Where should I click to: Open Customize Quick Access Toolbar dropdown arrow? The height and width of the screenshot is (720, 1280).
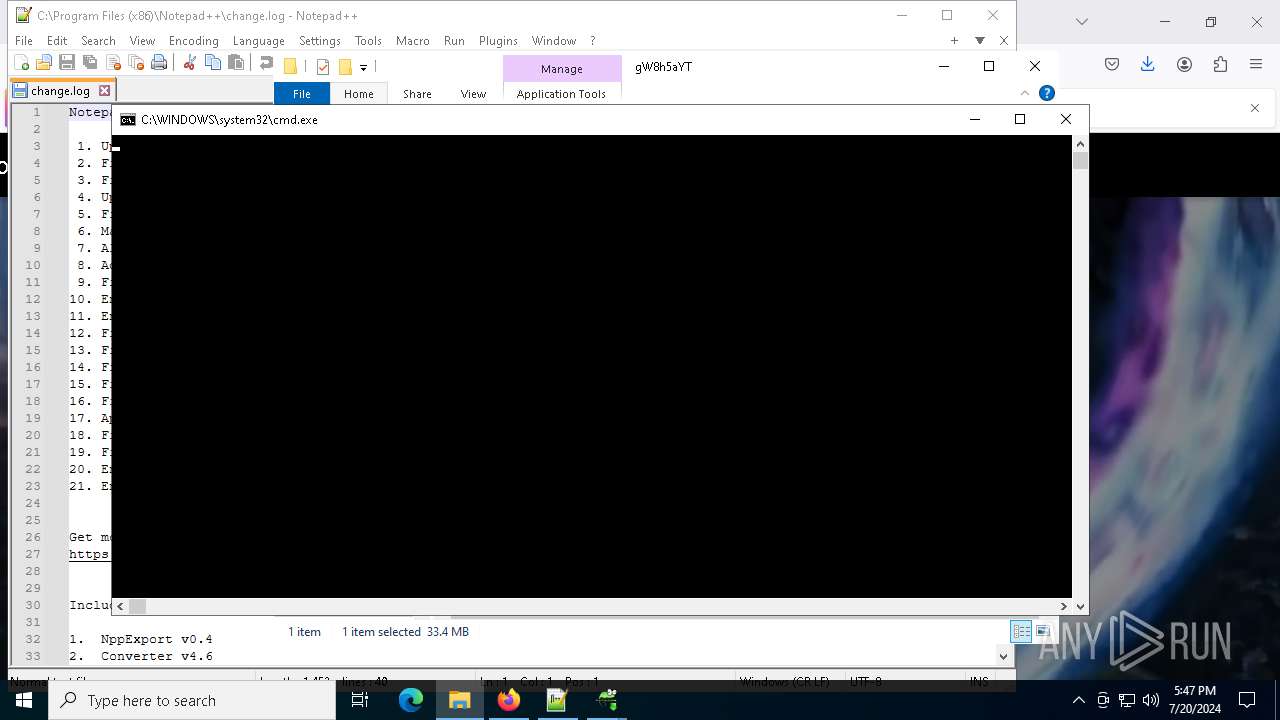[x=363, y=67]
